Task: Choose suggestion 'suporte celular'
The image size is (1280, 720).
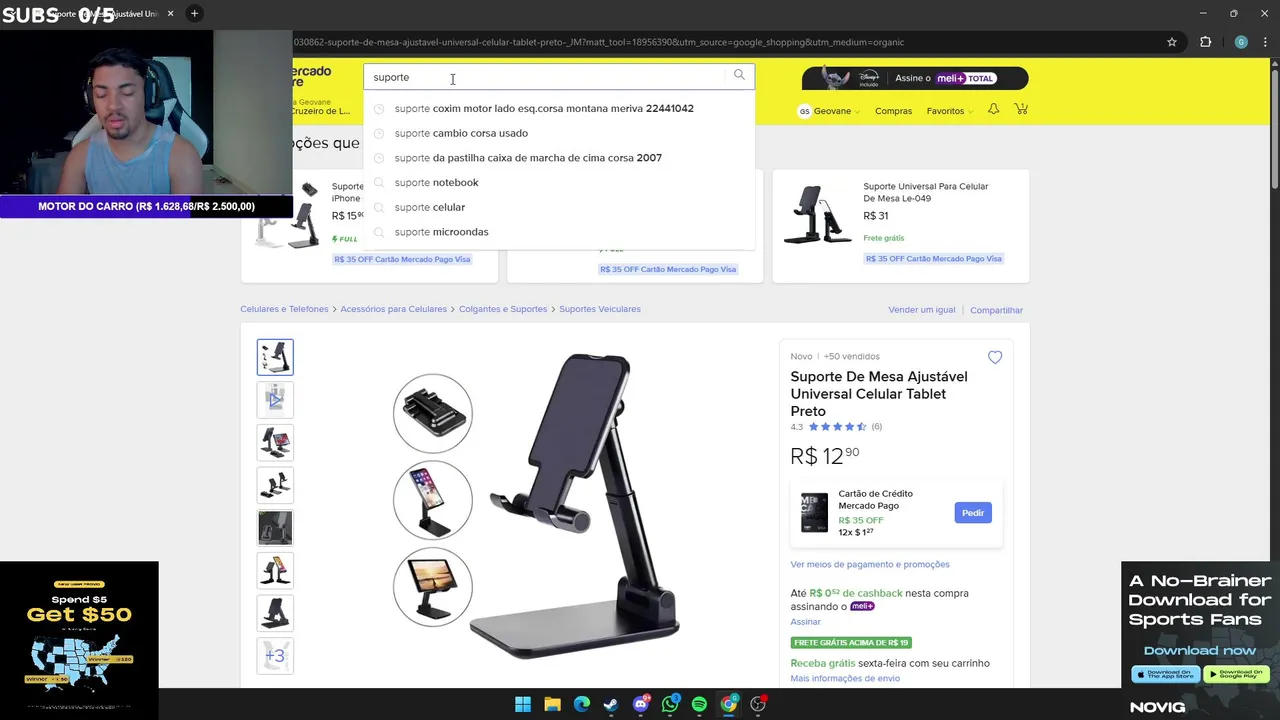Action: tap(559, 207)
